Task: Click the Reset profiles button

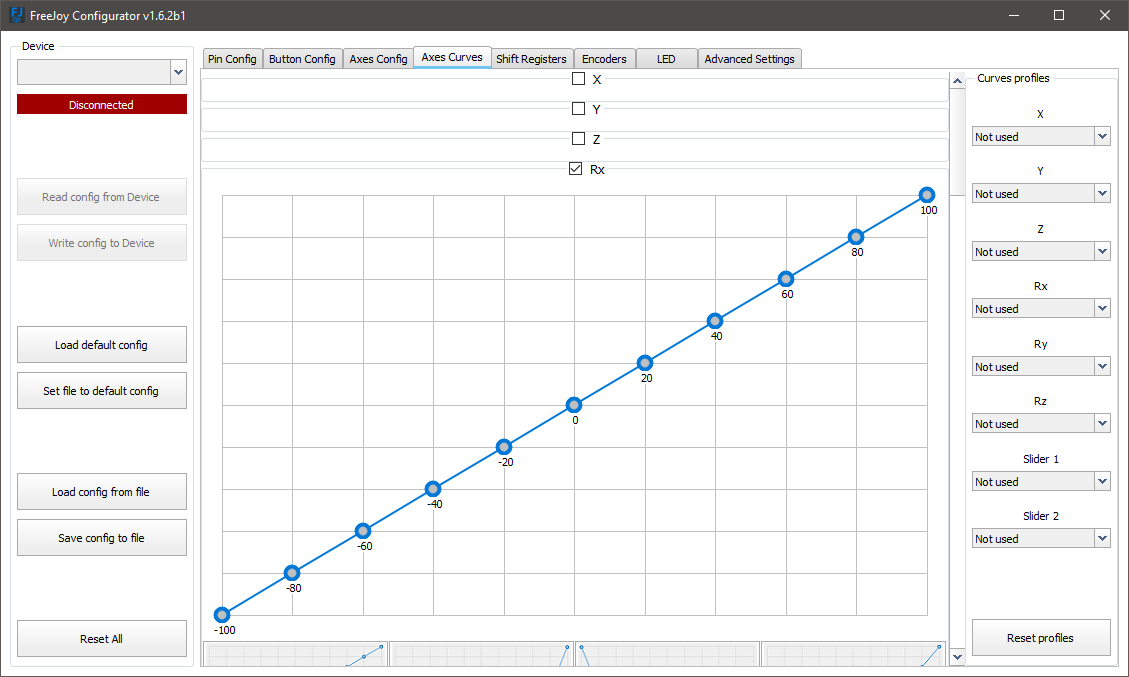Action: pos(1040,638)
